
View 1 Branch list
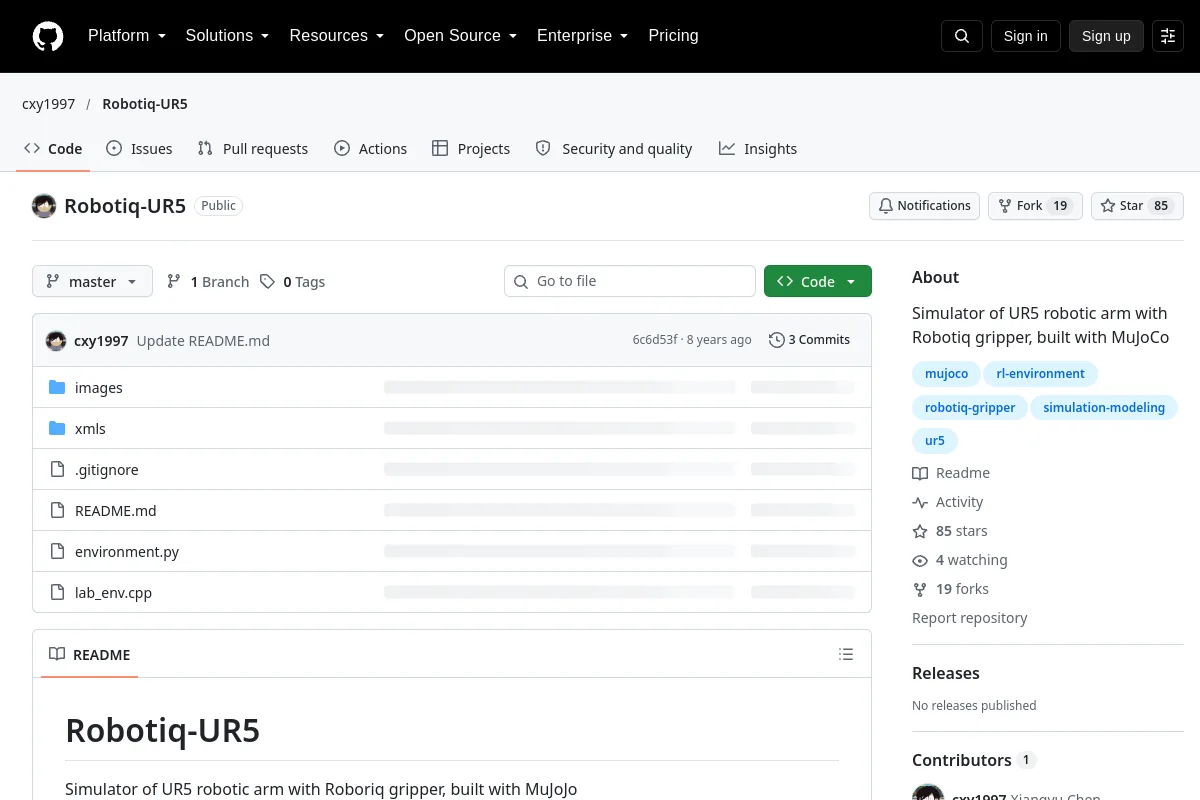pyautogui.click(x=208, y=281)
